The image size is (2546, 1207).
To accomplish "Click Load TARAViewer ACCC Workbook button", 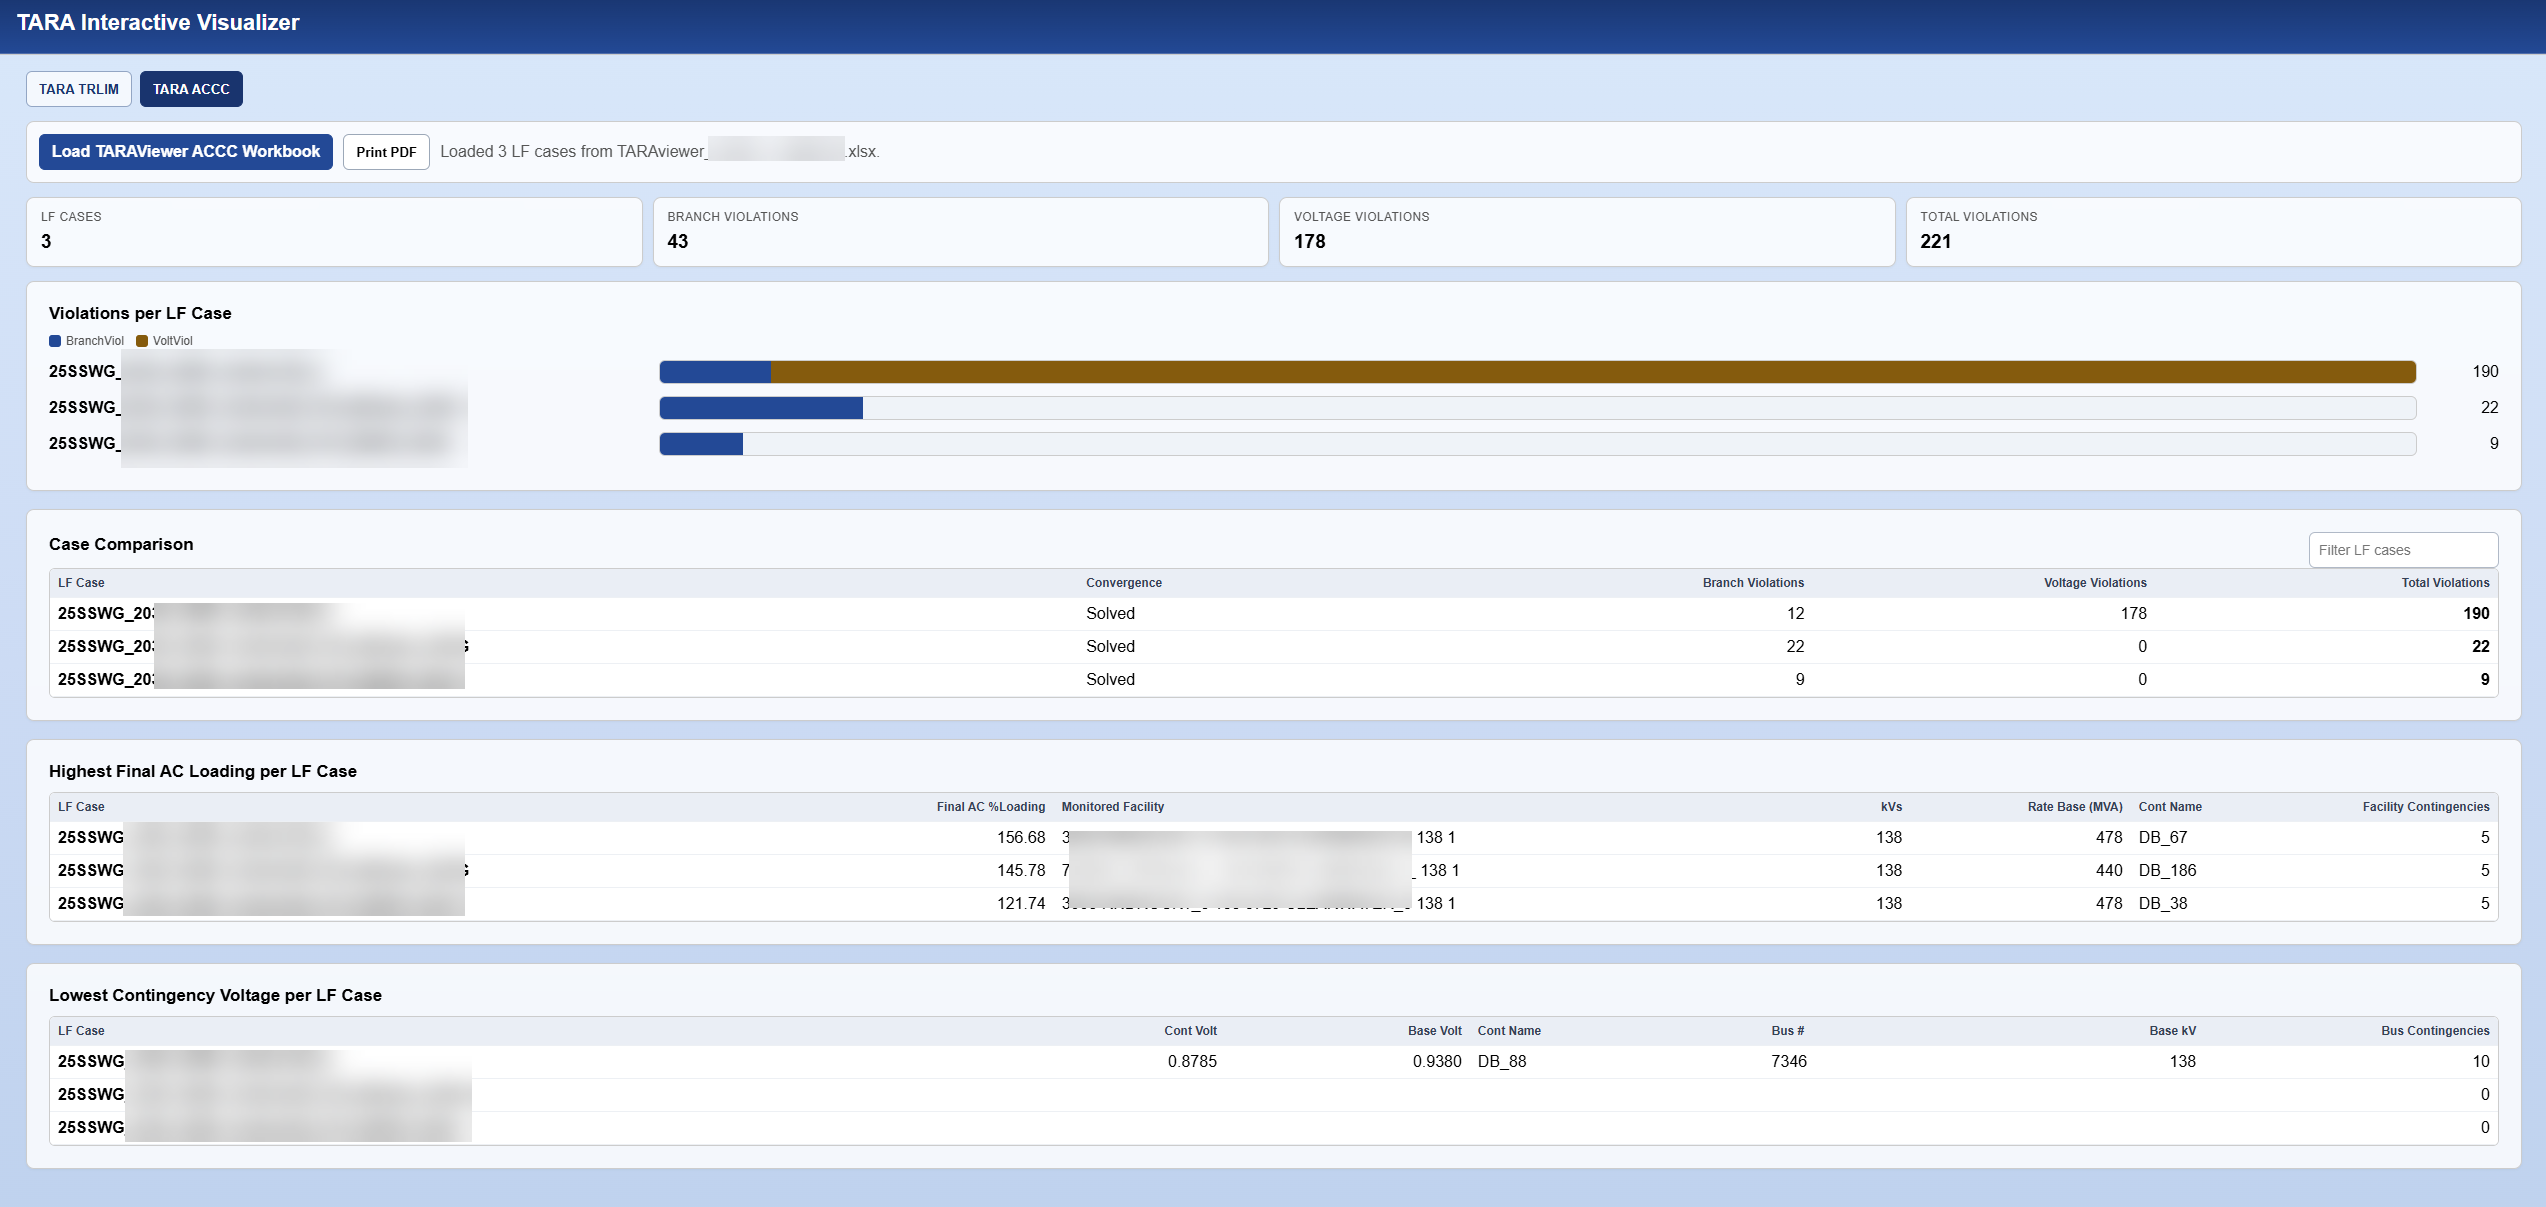I will tap(186, 152).
